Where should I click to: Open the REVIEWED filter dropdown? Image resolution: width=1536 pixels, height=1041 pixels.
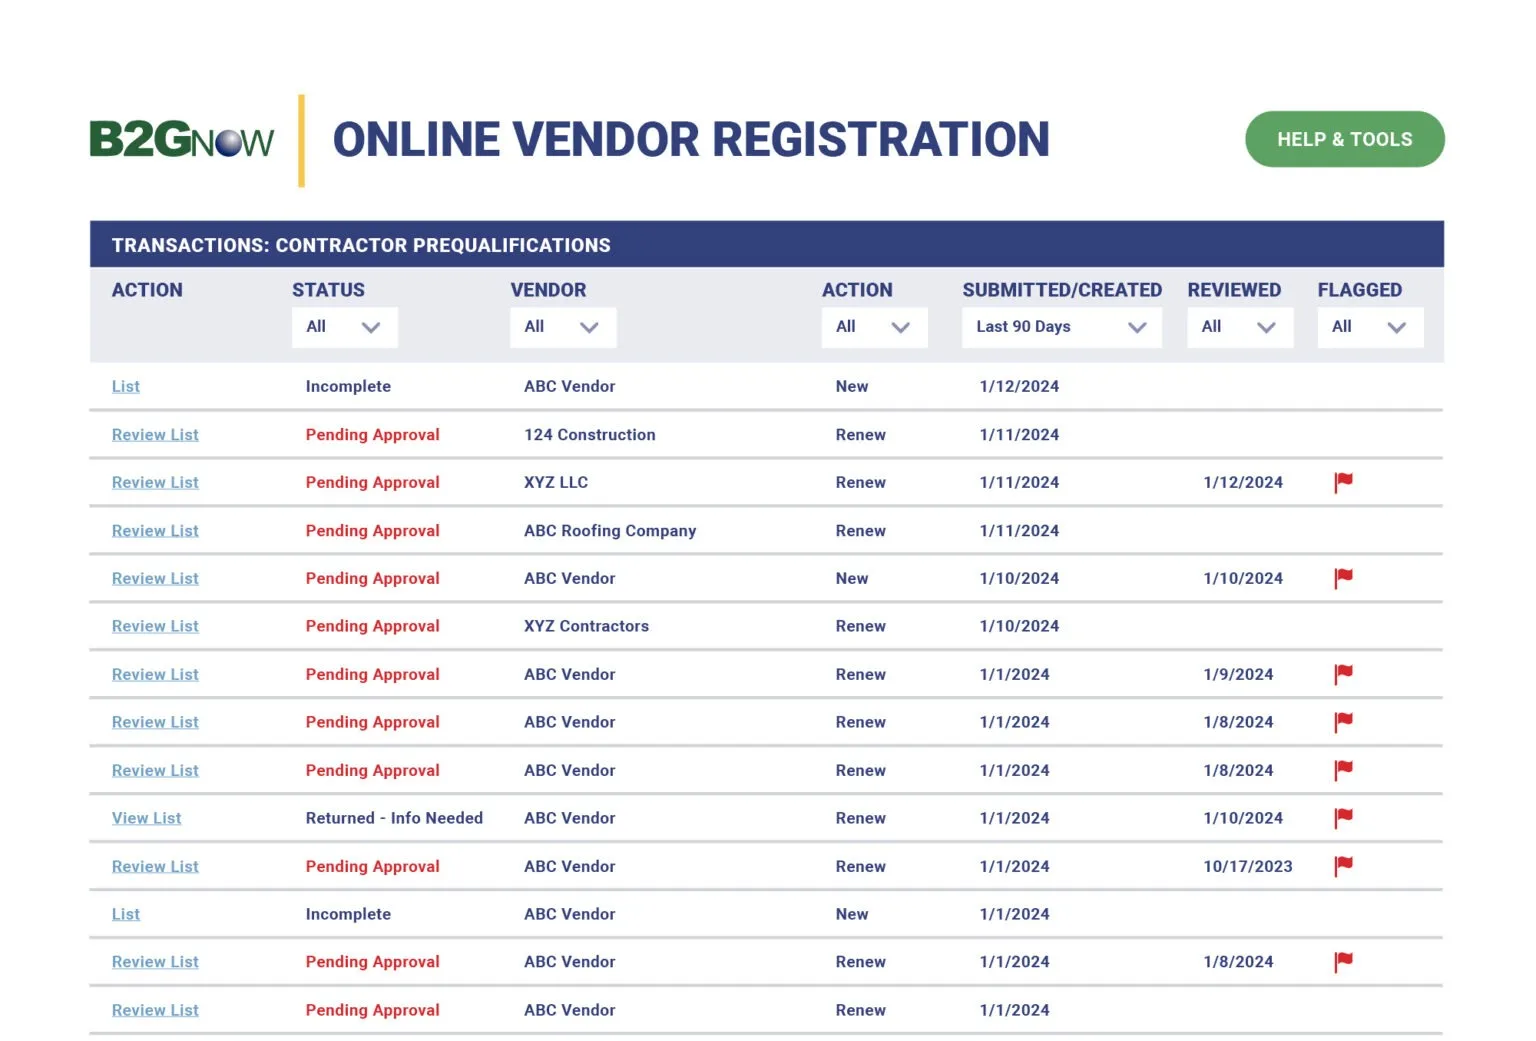(x=1240, y=327)
